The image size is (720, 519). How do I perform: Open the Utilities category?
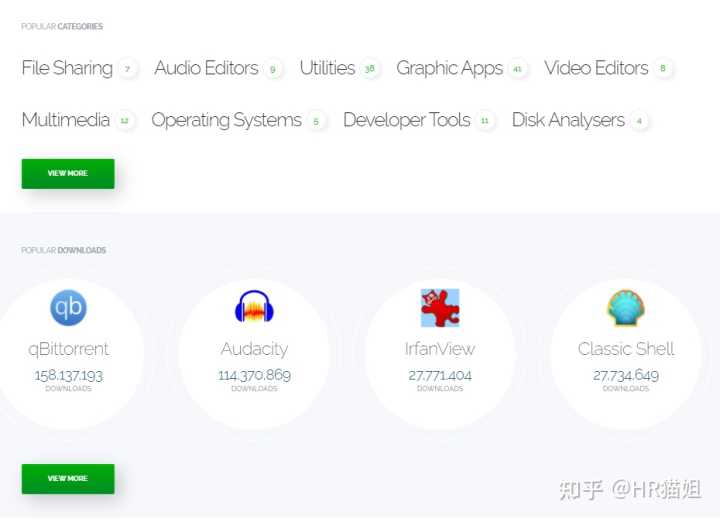[x=327, y=68]
